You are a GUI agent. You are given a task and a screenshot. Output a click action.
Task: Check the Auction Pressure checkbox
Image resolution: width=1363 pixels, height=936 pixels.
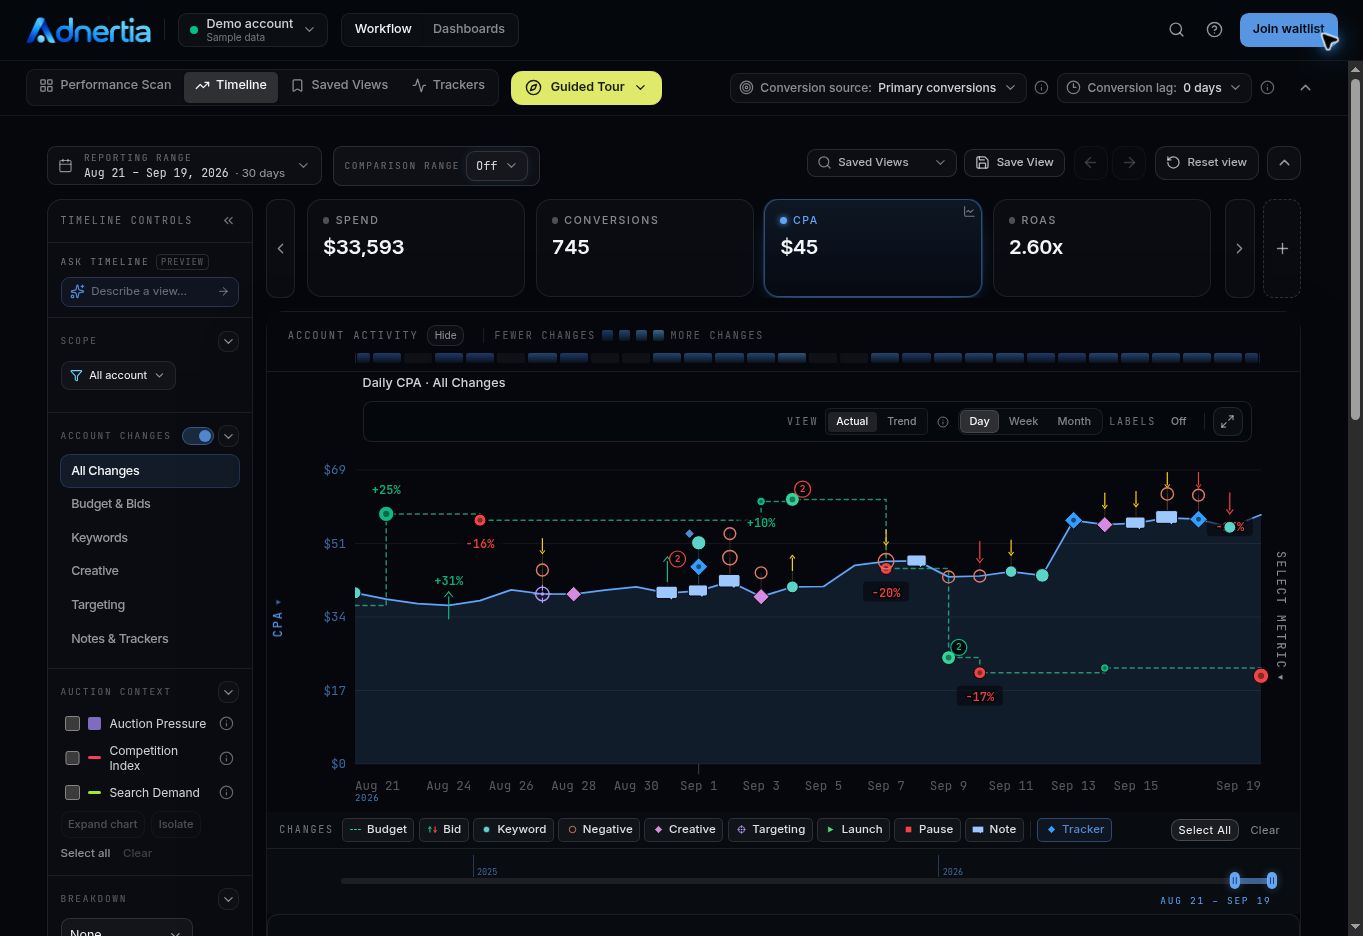72,724
